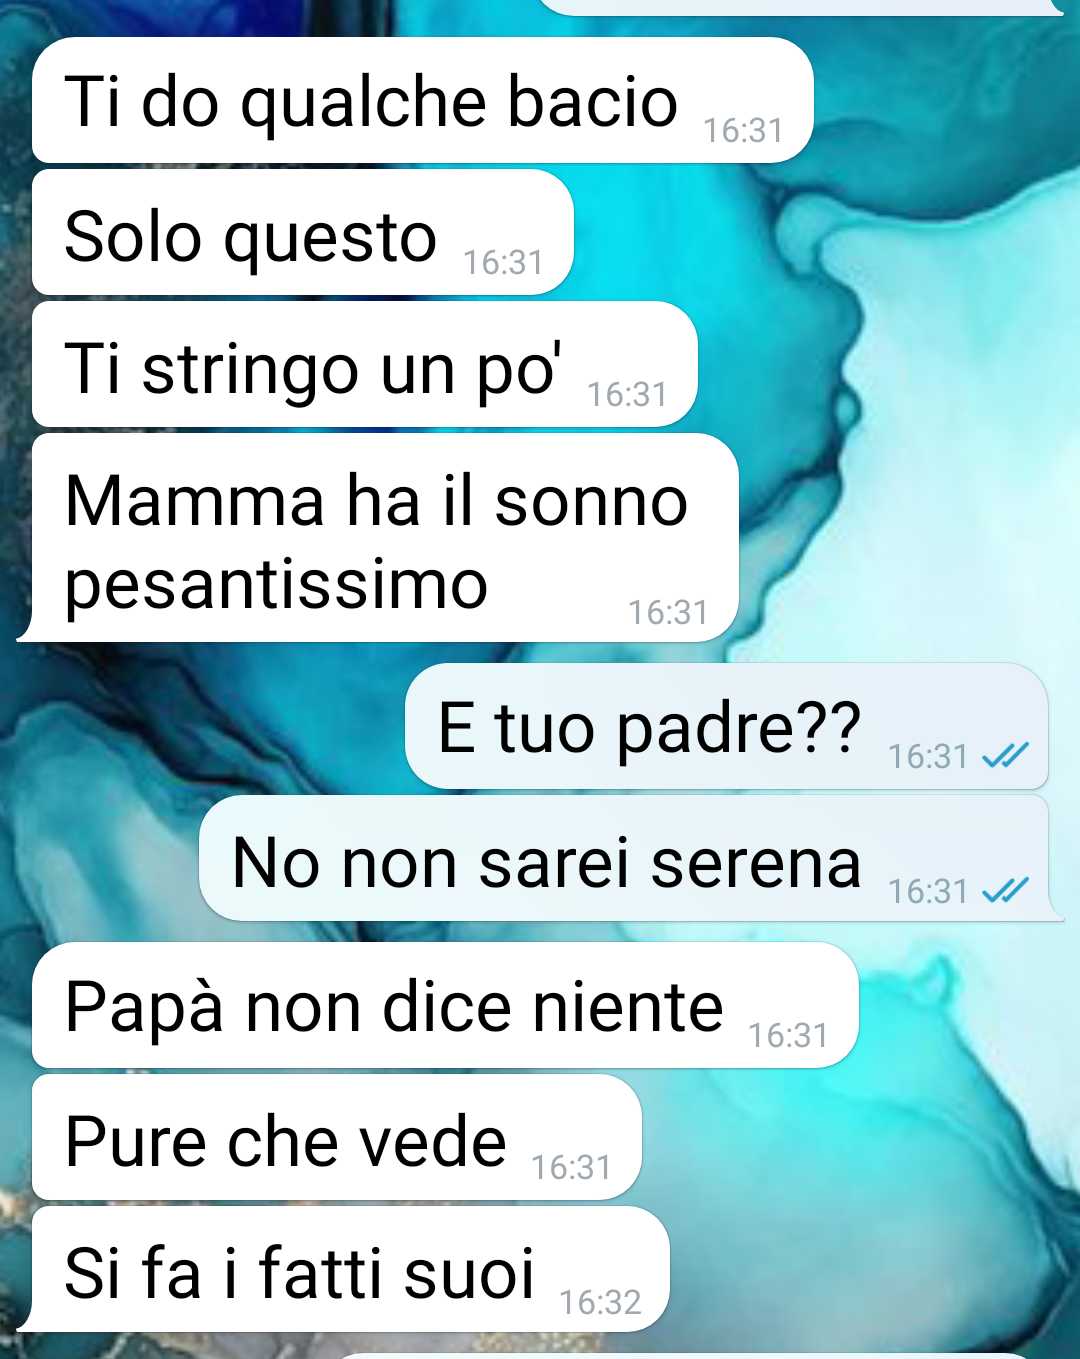Tap the "Ti stringo un po'" message
This screenshot has width=1080, height=1359.
[364, 365]
